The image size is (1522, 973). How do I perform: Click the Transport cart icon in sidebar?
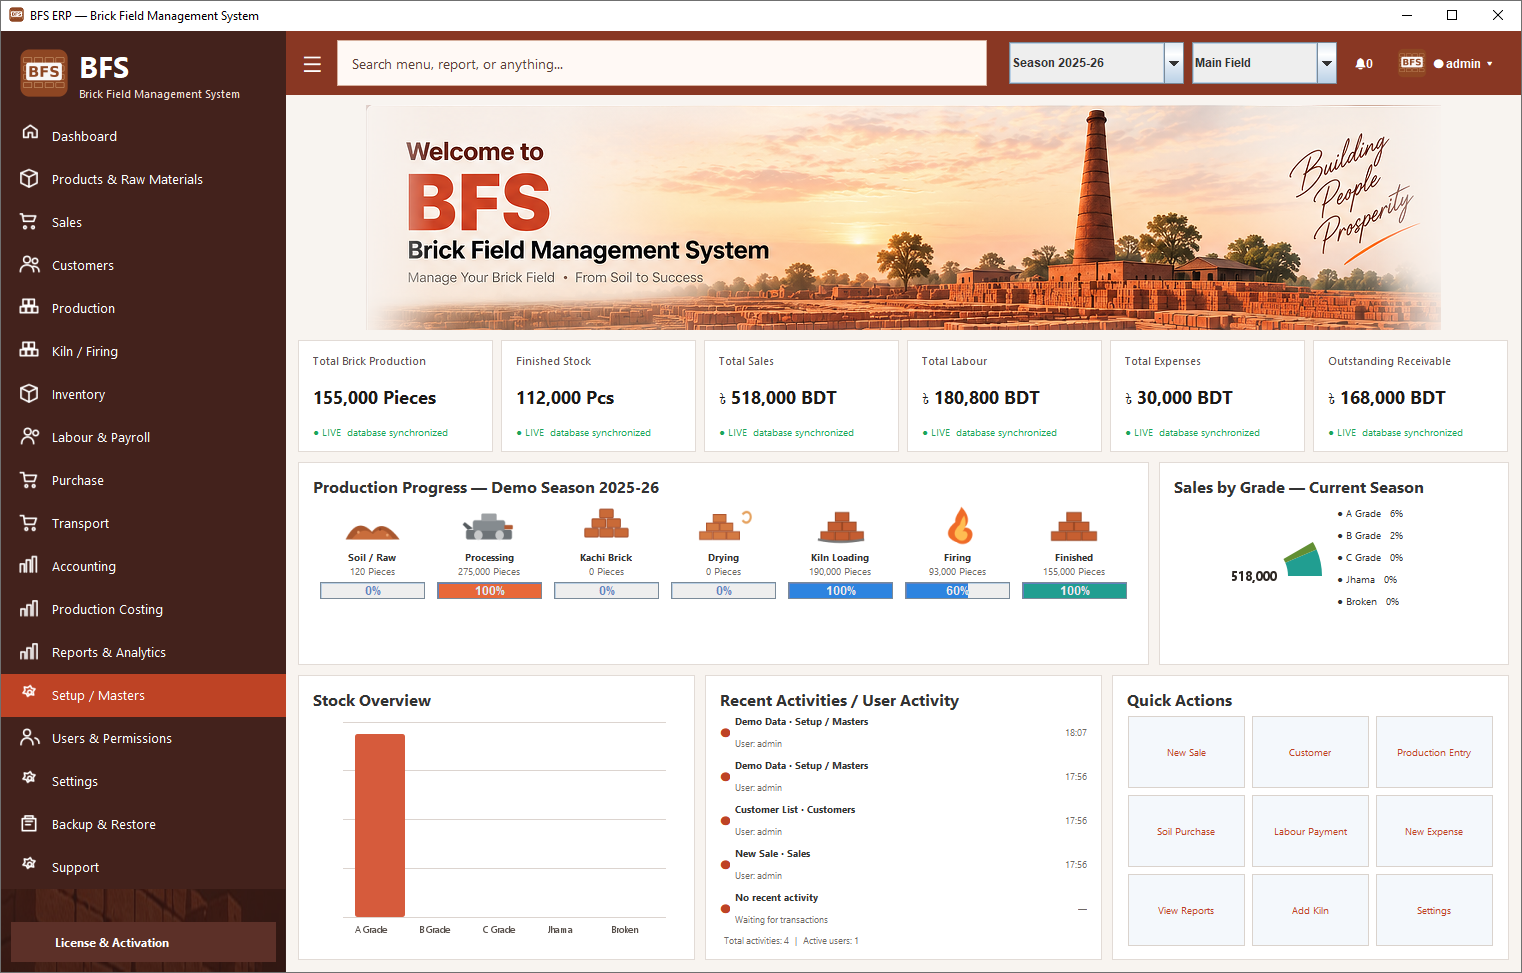pyautogui.click(x=30, y=523)
